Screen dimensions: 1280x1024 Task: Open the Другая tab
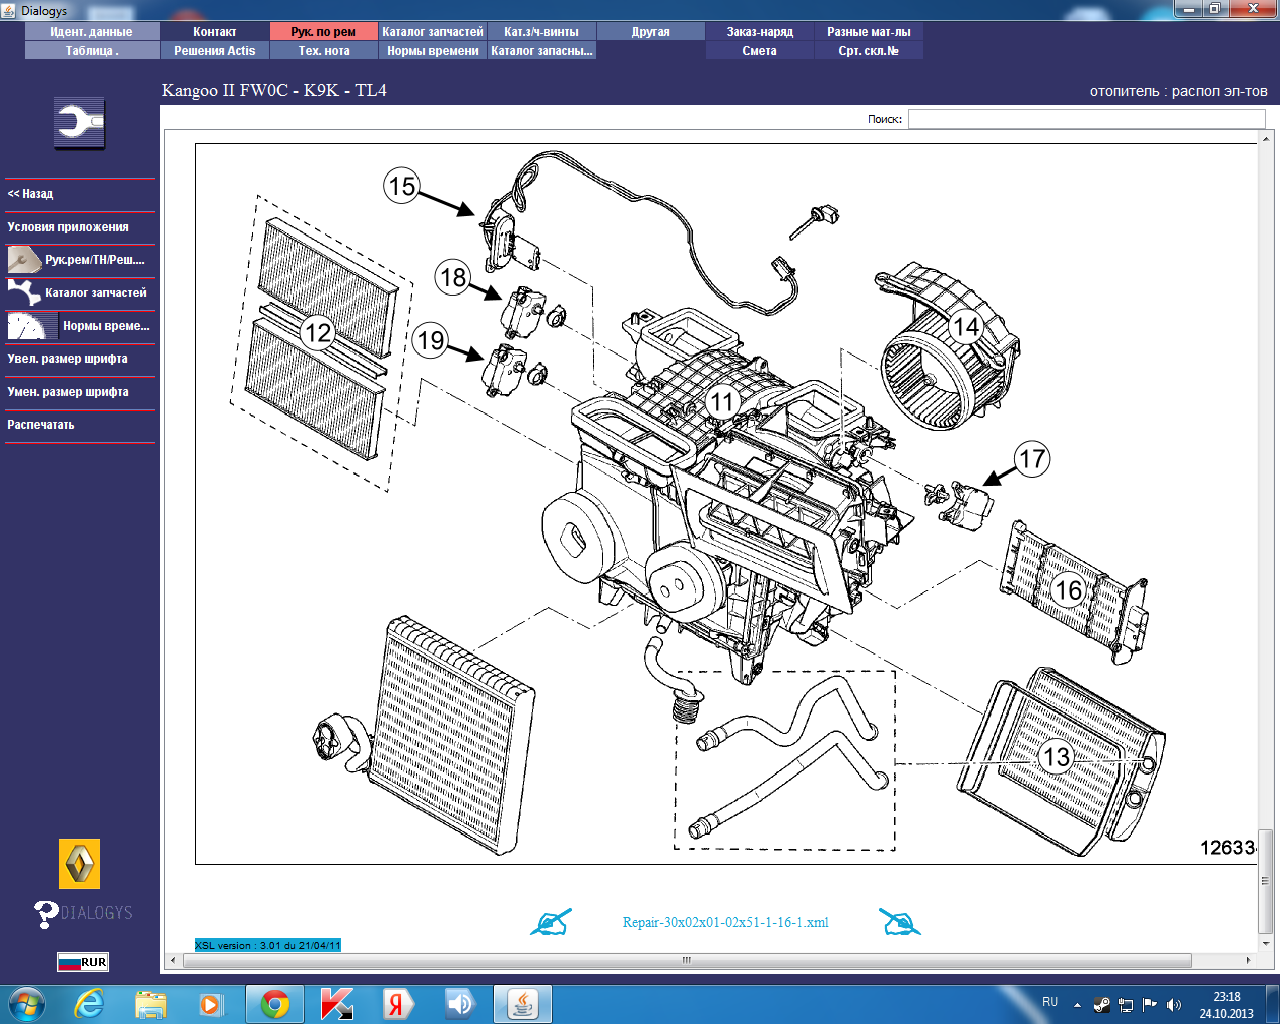[651, 32]
